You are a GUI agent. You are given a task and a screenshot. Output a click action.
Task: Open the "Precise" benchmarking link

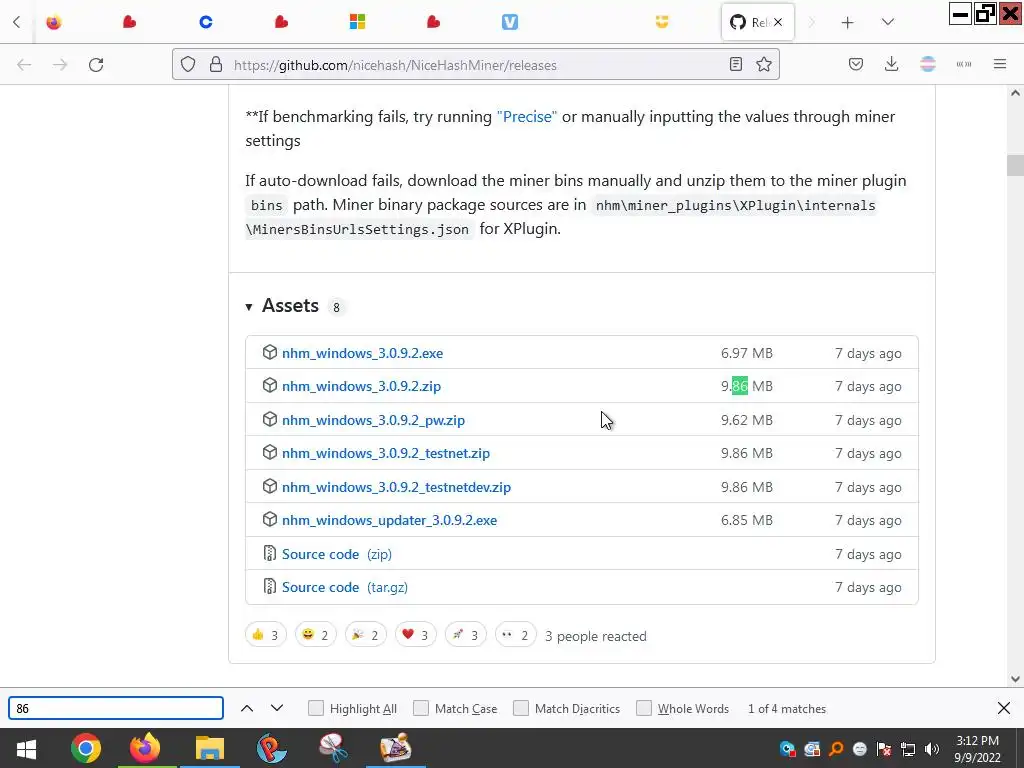point(526,117)
